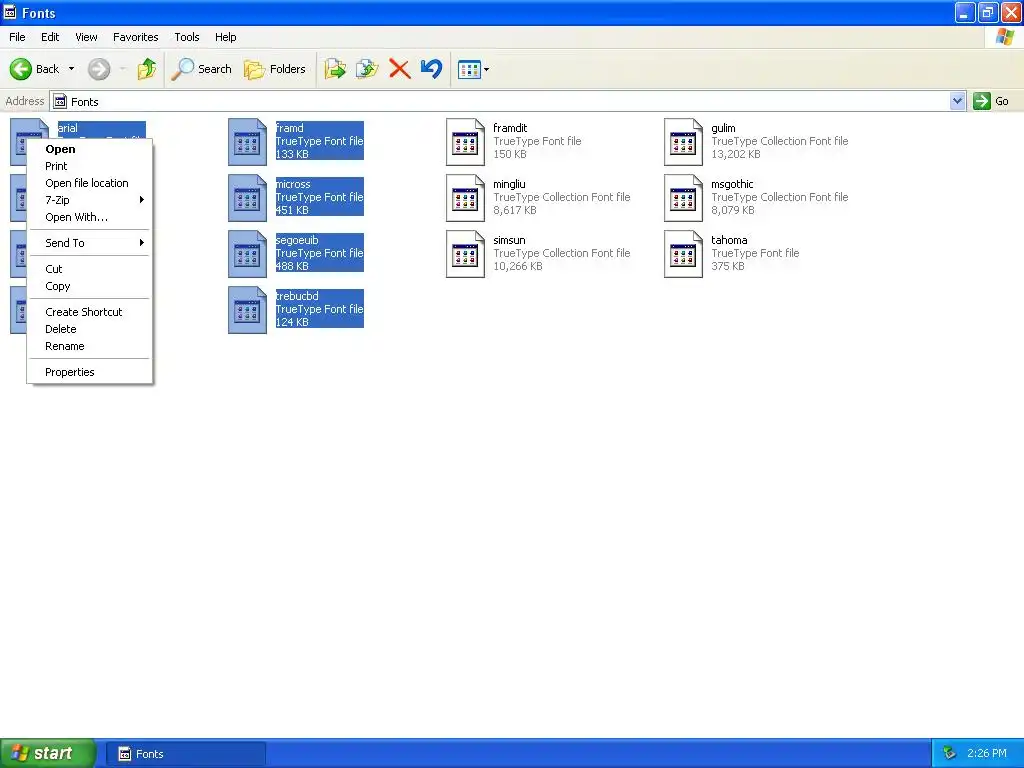Click the Go button

[x=991, y=101]
